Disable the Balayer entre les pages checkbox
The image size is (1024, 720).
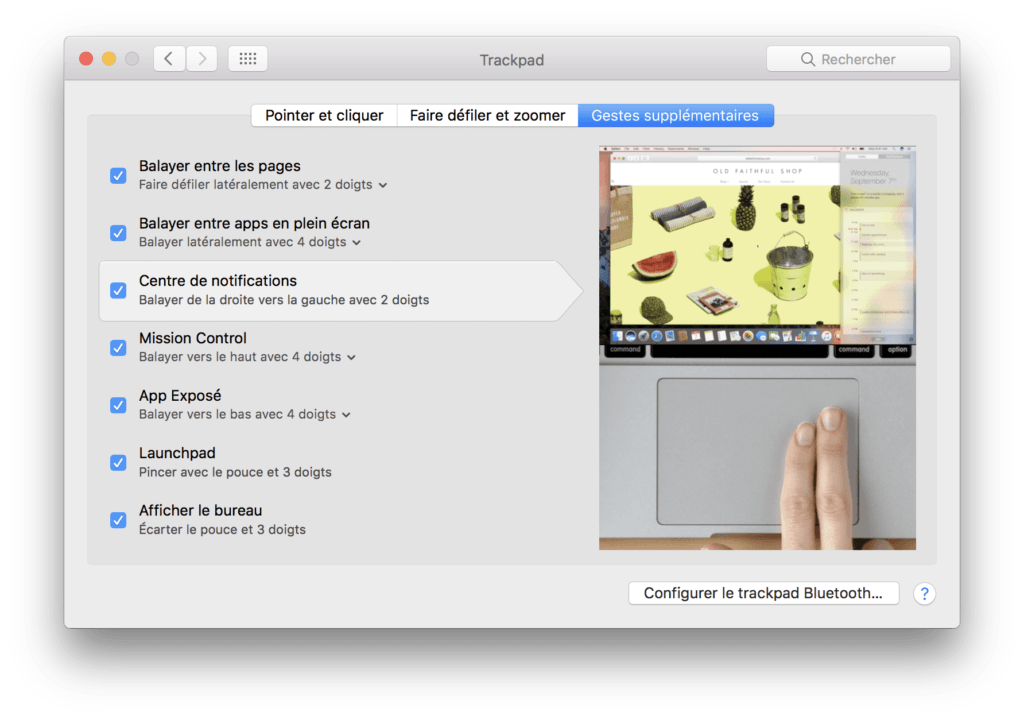[x=118, y=175]
